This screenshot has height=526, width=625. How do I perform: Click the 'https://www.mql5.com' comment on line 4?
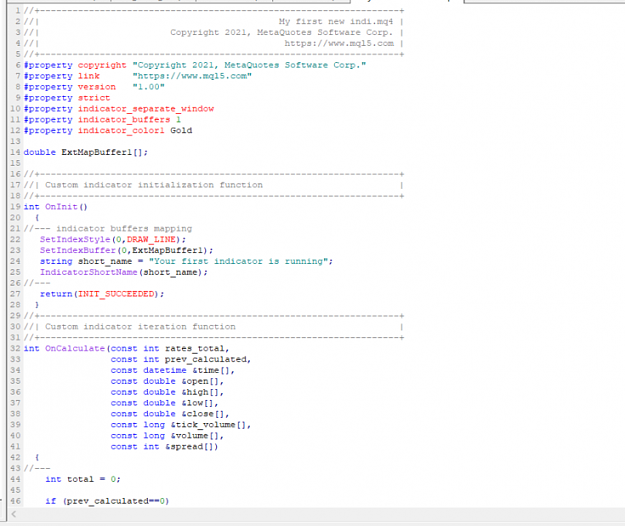coord(339,43)
